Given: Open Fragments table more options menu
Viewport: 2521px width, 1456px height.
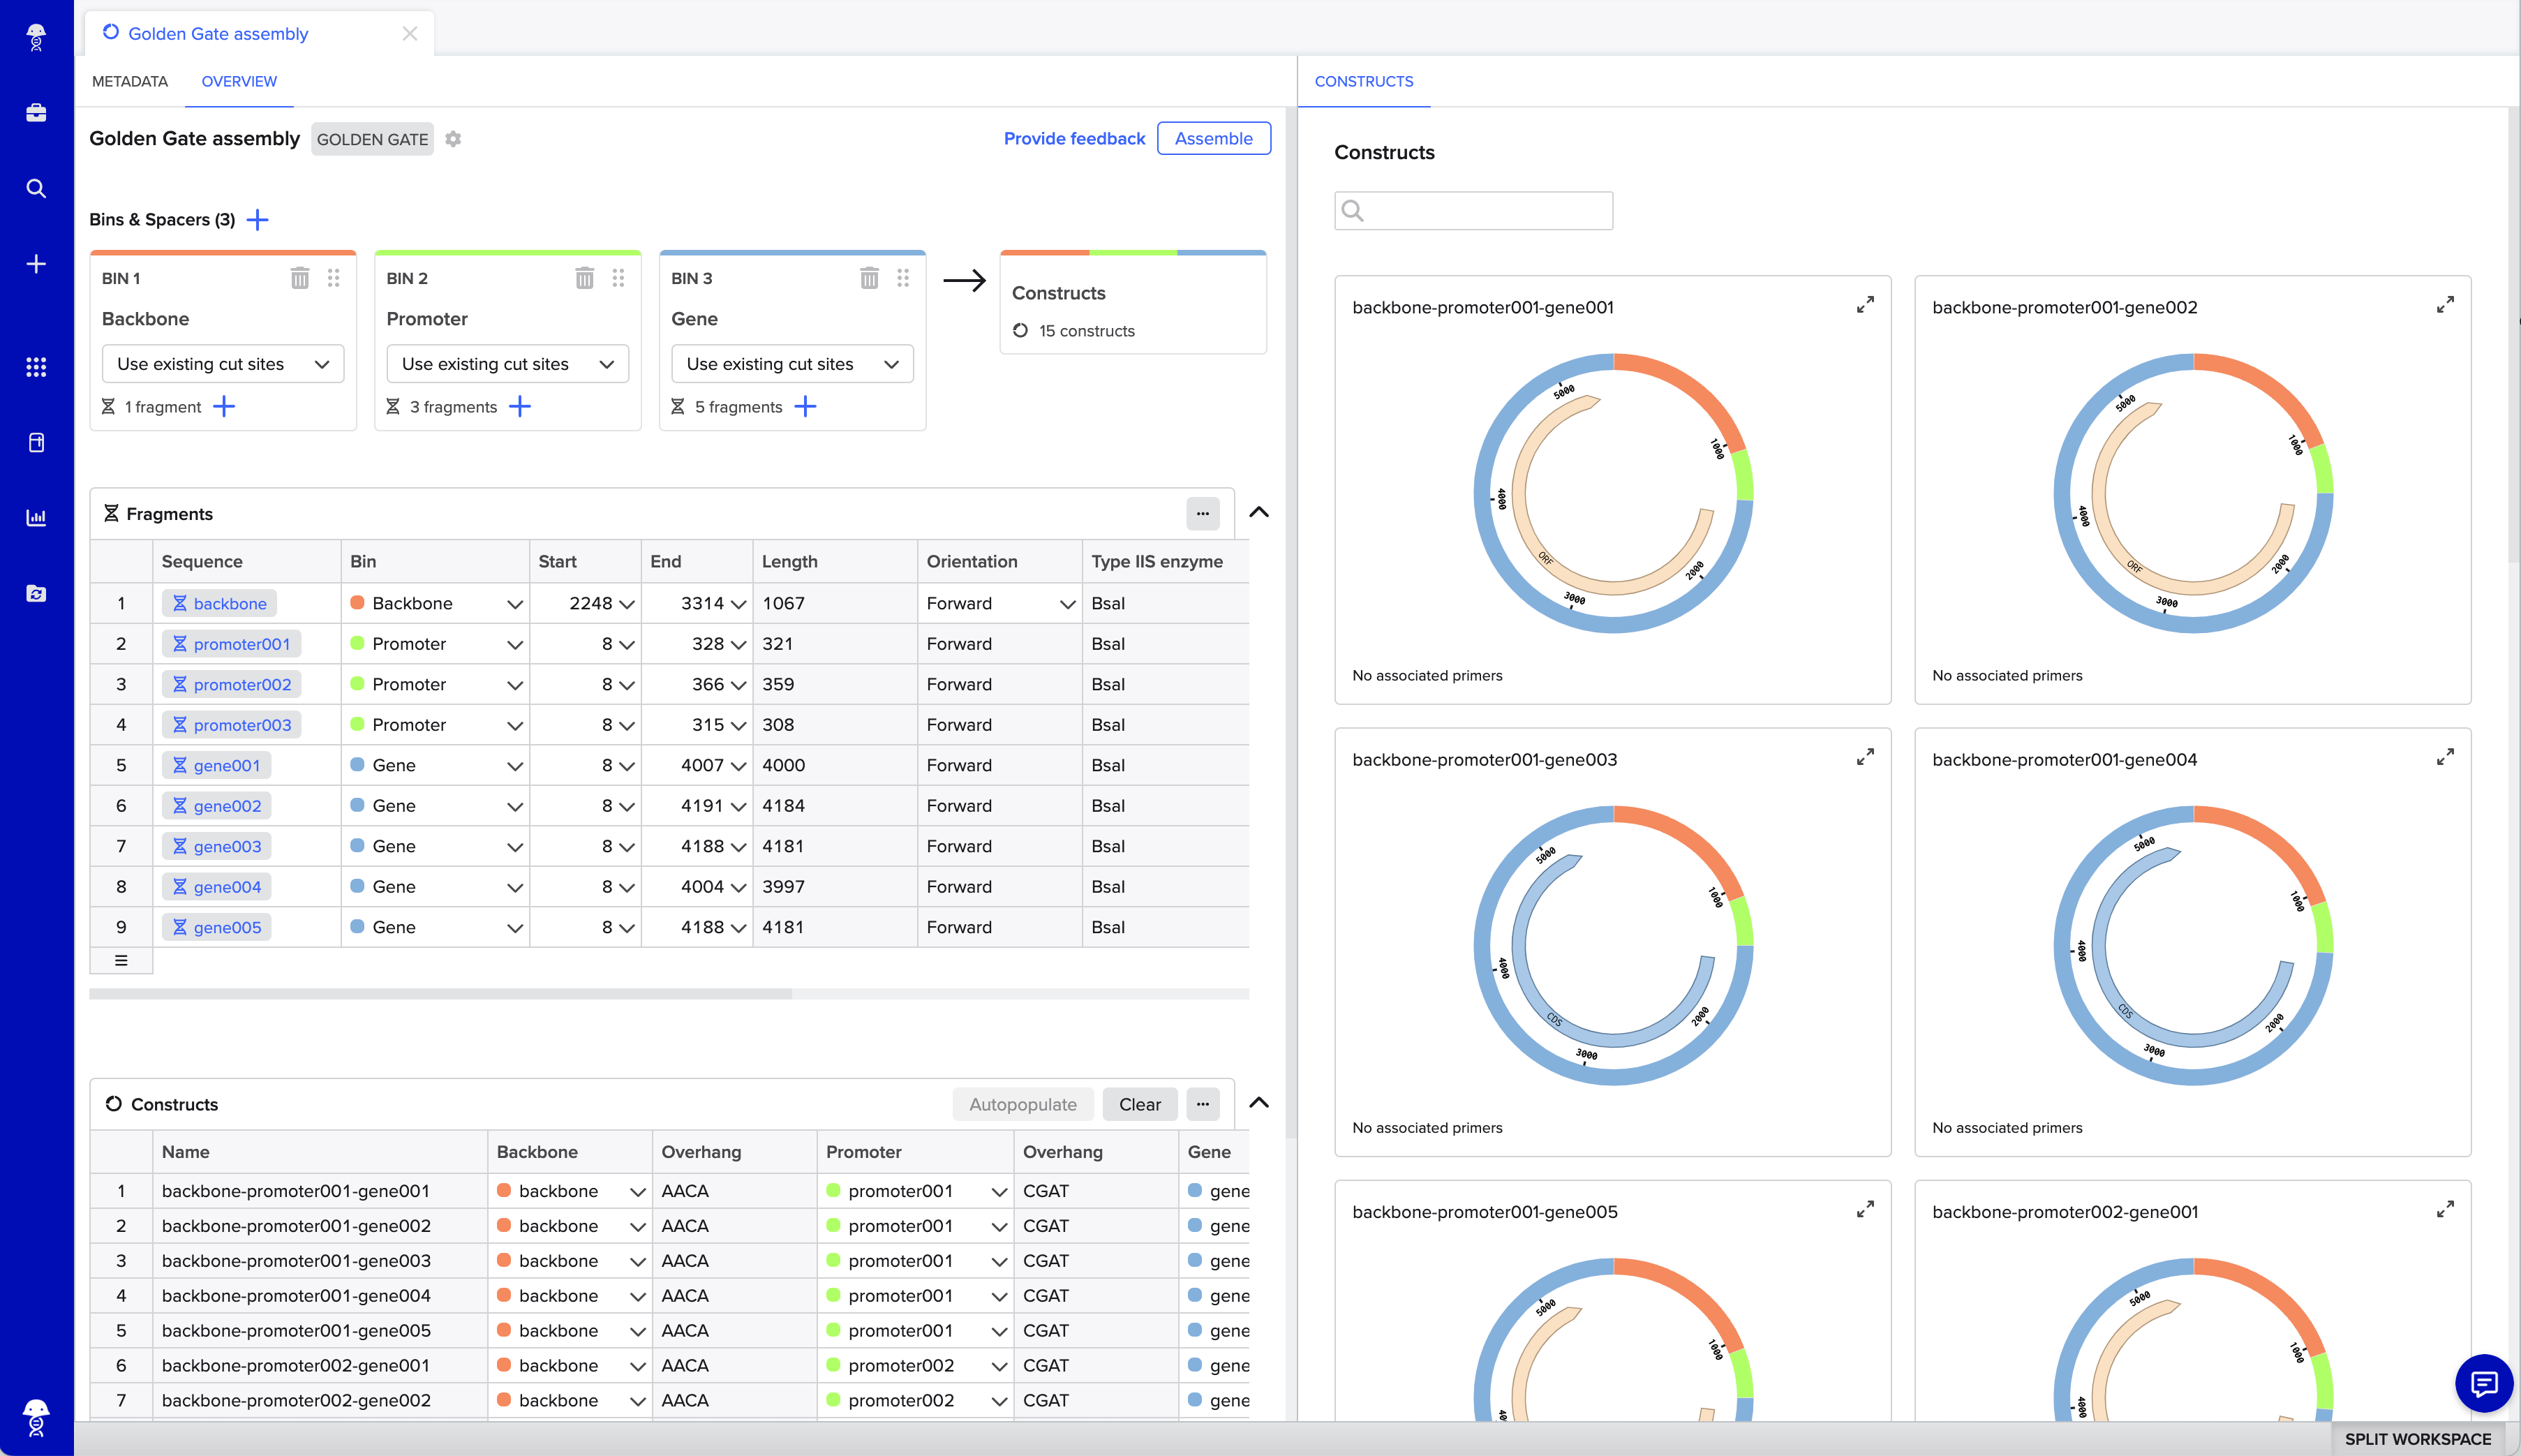Looking at the screenshot, I should pyautogui.click(x=1202, y=513).
